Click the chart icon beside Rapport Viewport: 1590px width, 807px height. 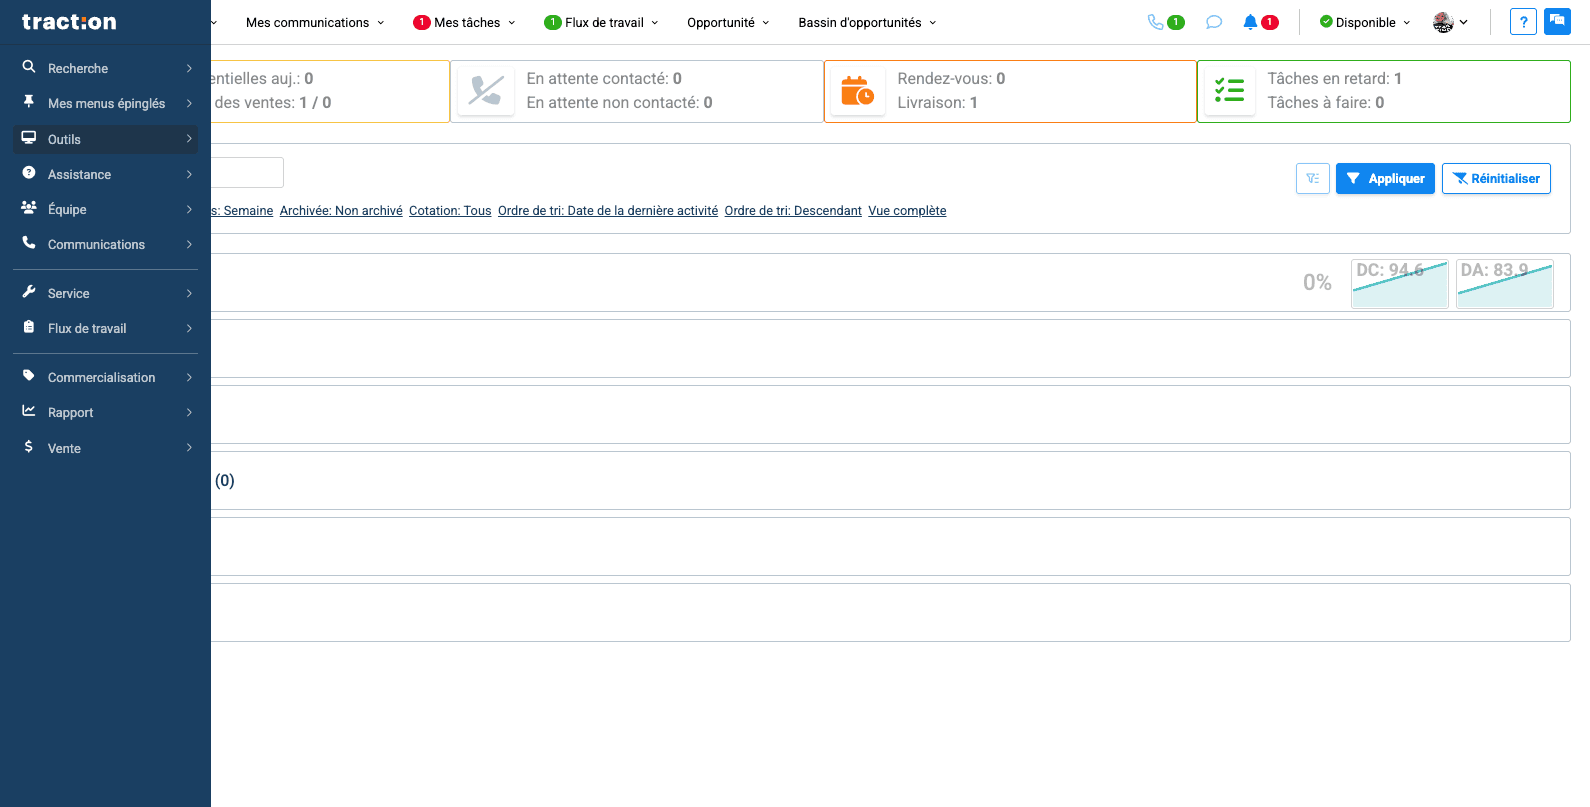point(29,411)
